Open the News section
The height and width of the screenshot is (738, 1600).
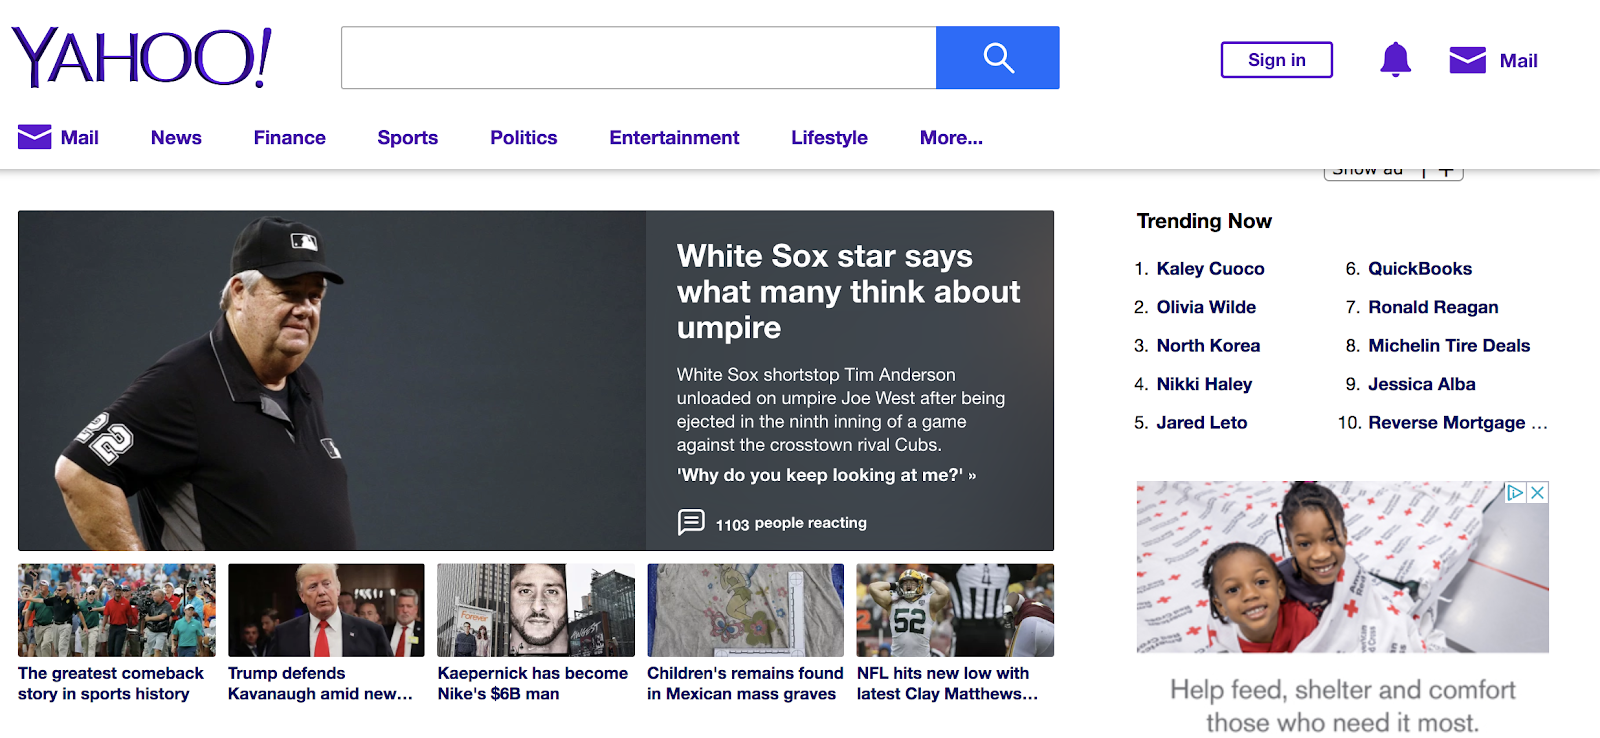(176, 138)
